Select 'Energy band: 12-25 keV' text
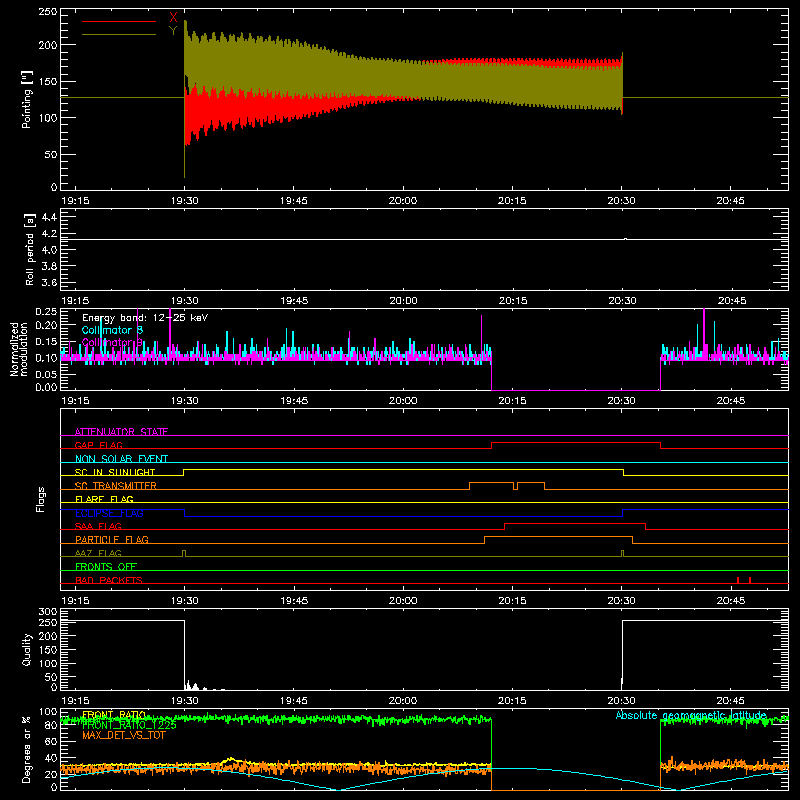The image size is (800, 800). 145,318
